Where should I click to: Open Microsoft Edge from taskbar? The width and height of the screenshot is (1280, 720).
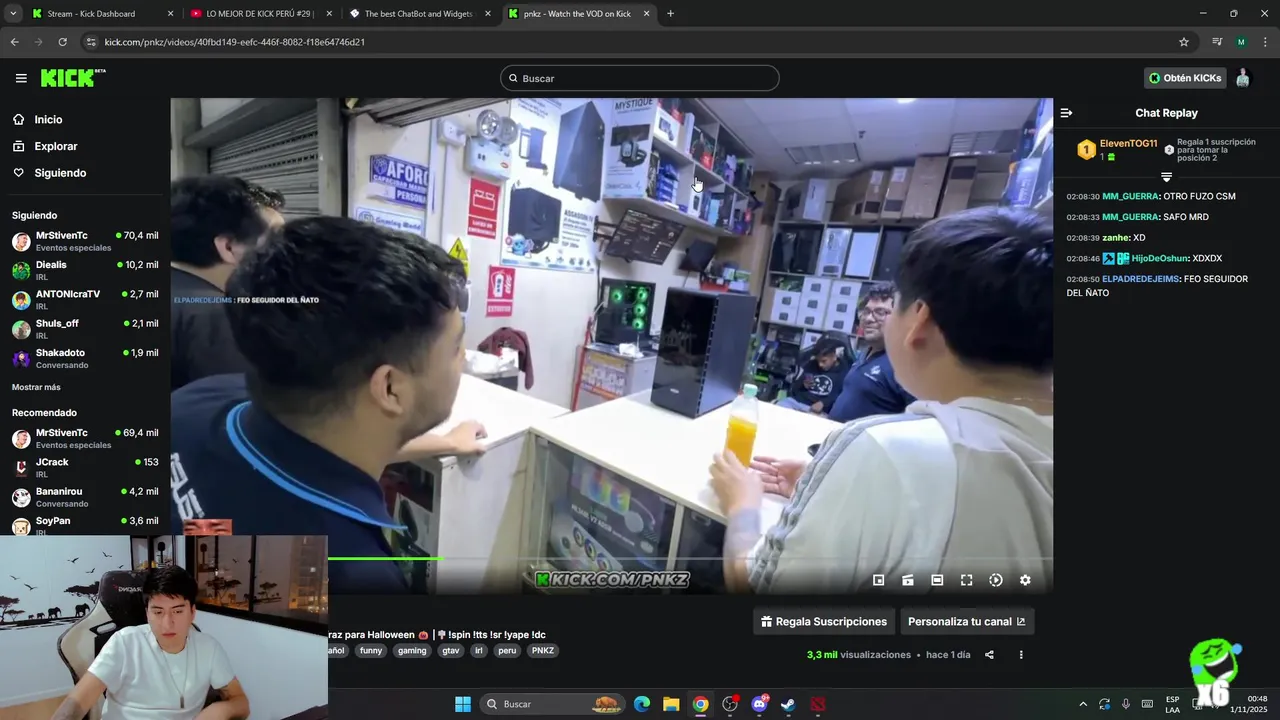pyautogui.click(x=642, y=704)
